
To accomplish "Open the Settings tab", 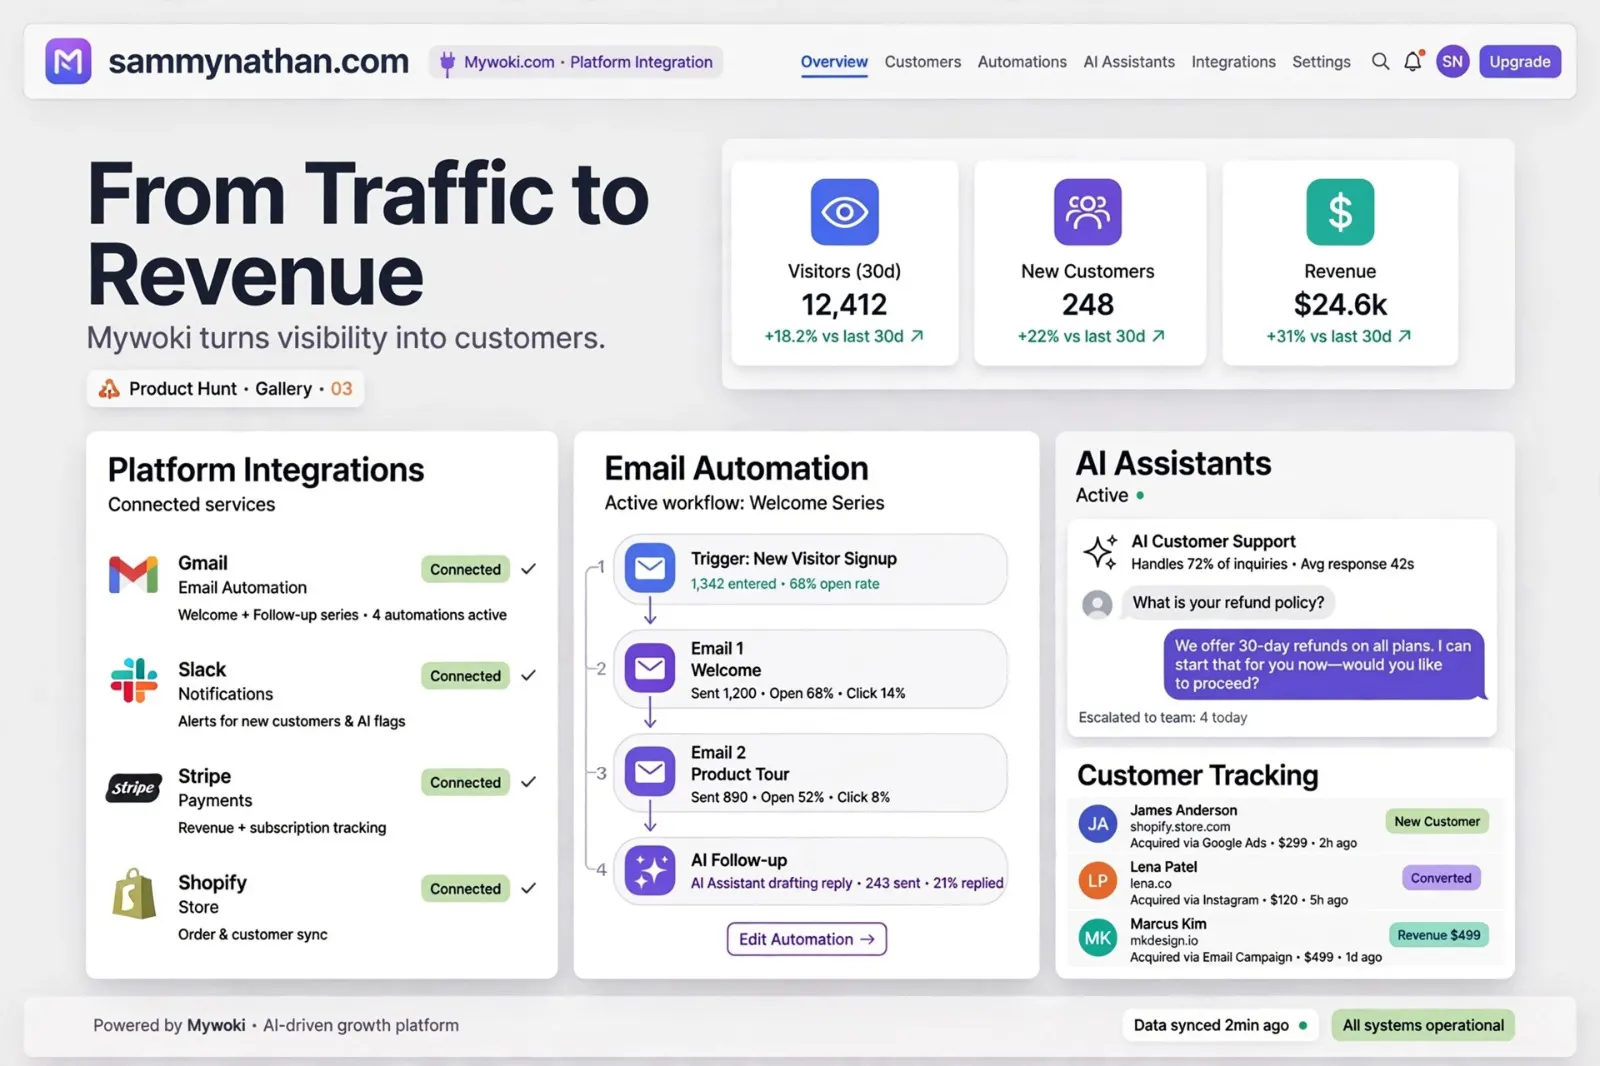I will (1321, 62).
